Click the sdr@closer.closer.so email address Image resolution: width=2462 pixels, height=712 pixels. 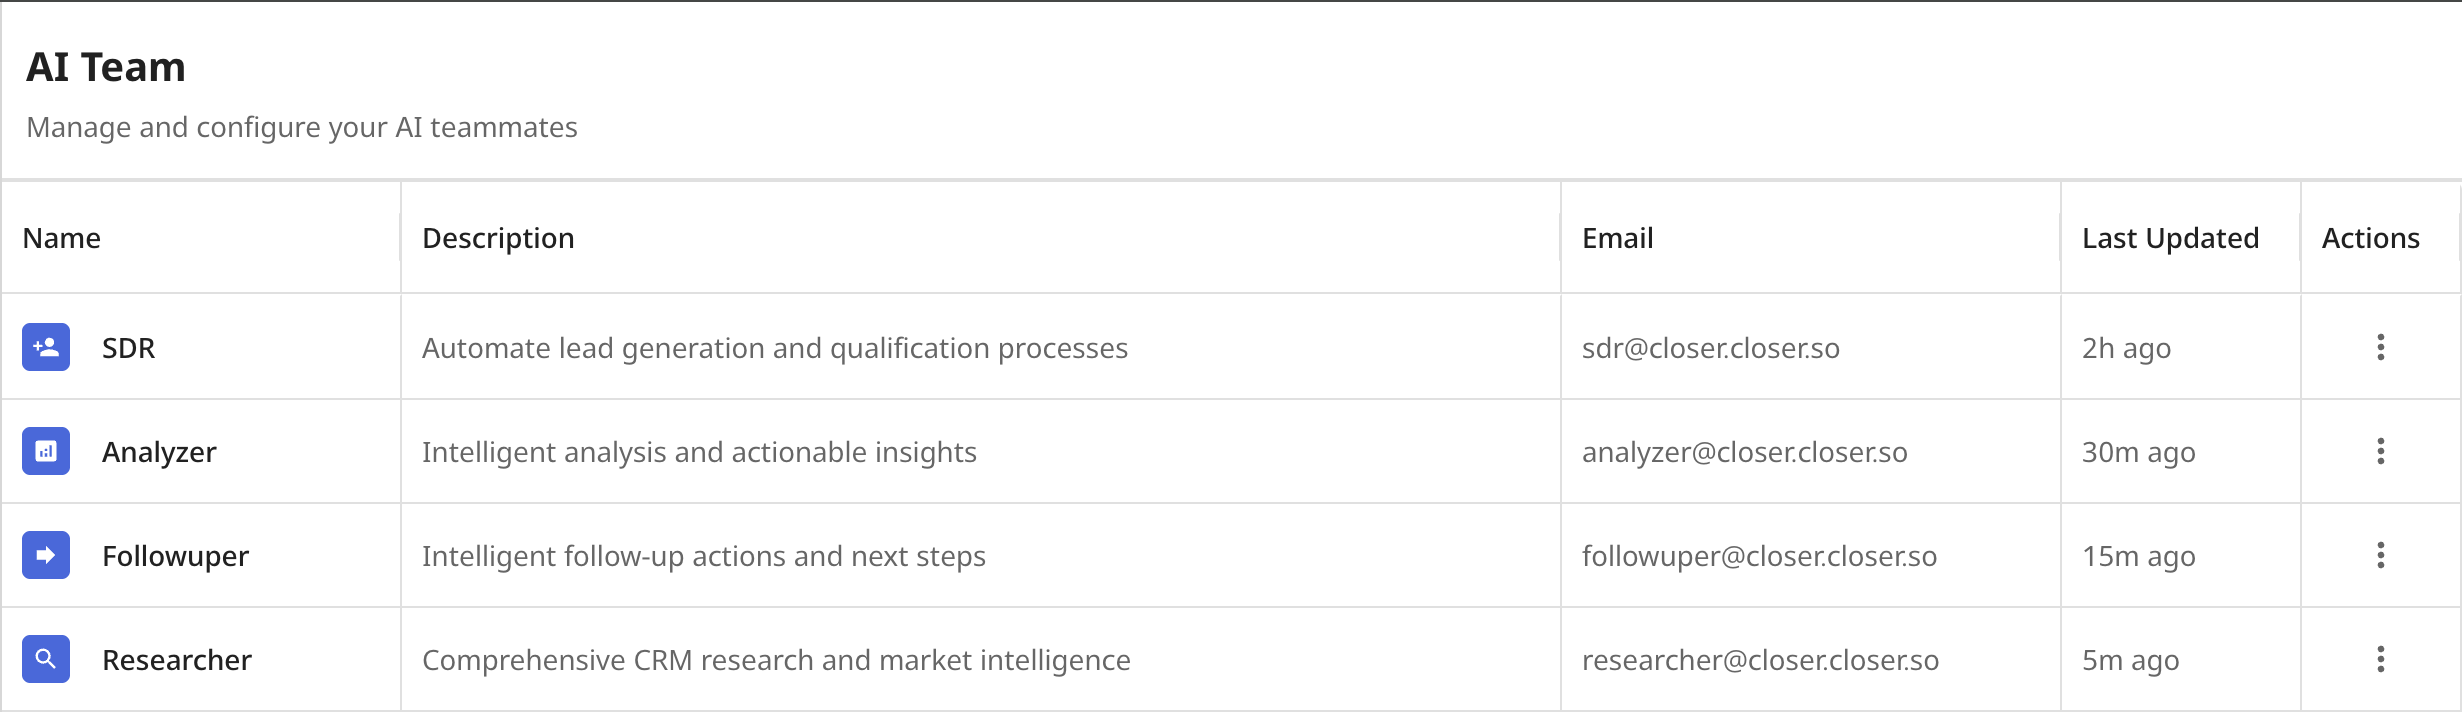(x=1710, y=348)
